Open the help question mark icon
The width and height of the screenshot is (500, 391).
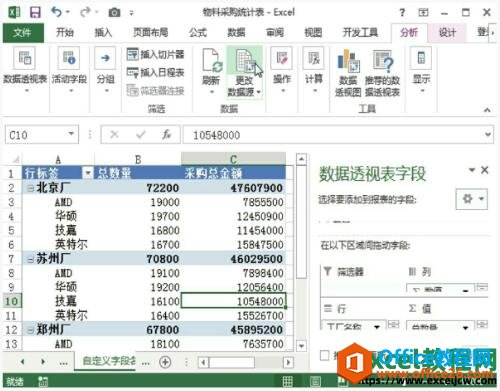coord(402,13)
